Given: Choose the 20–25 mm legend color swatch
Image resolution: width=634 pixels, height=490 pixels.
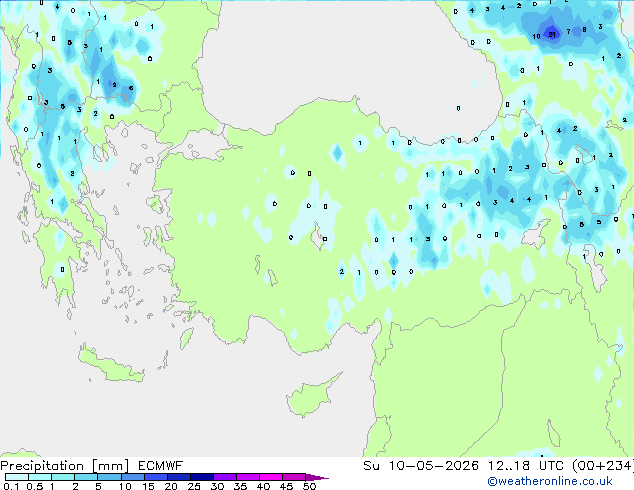Looking at the screenshot, I should (178, 477).
